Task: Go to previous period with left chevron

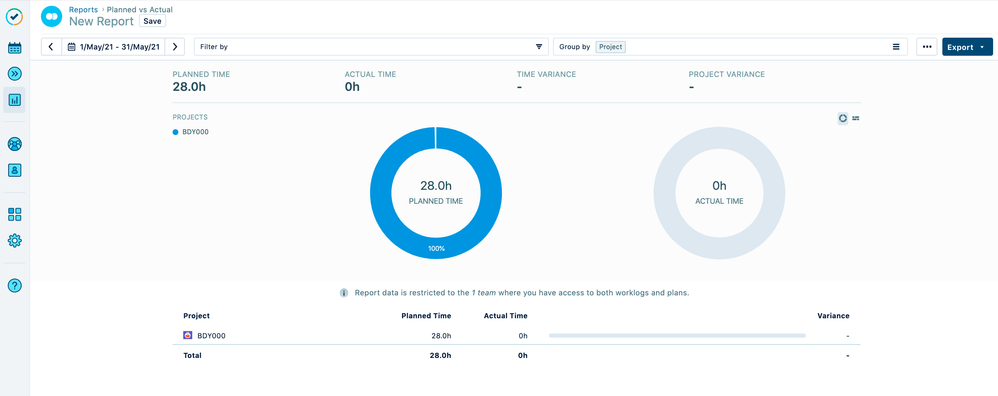Action: pos(51,47)
